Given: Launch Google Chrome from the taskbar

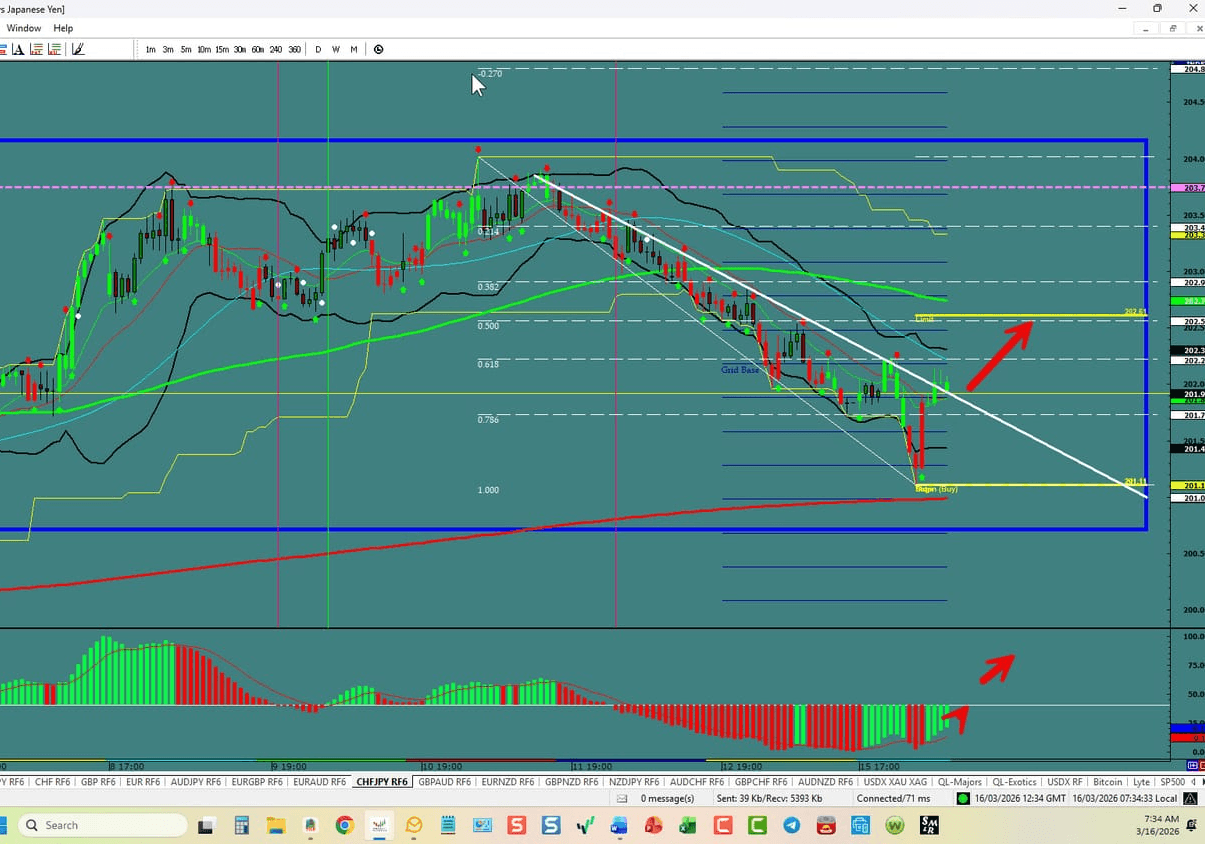Looking at the screenshot, I should [x=345, y=825].
